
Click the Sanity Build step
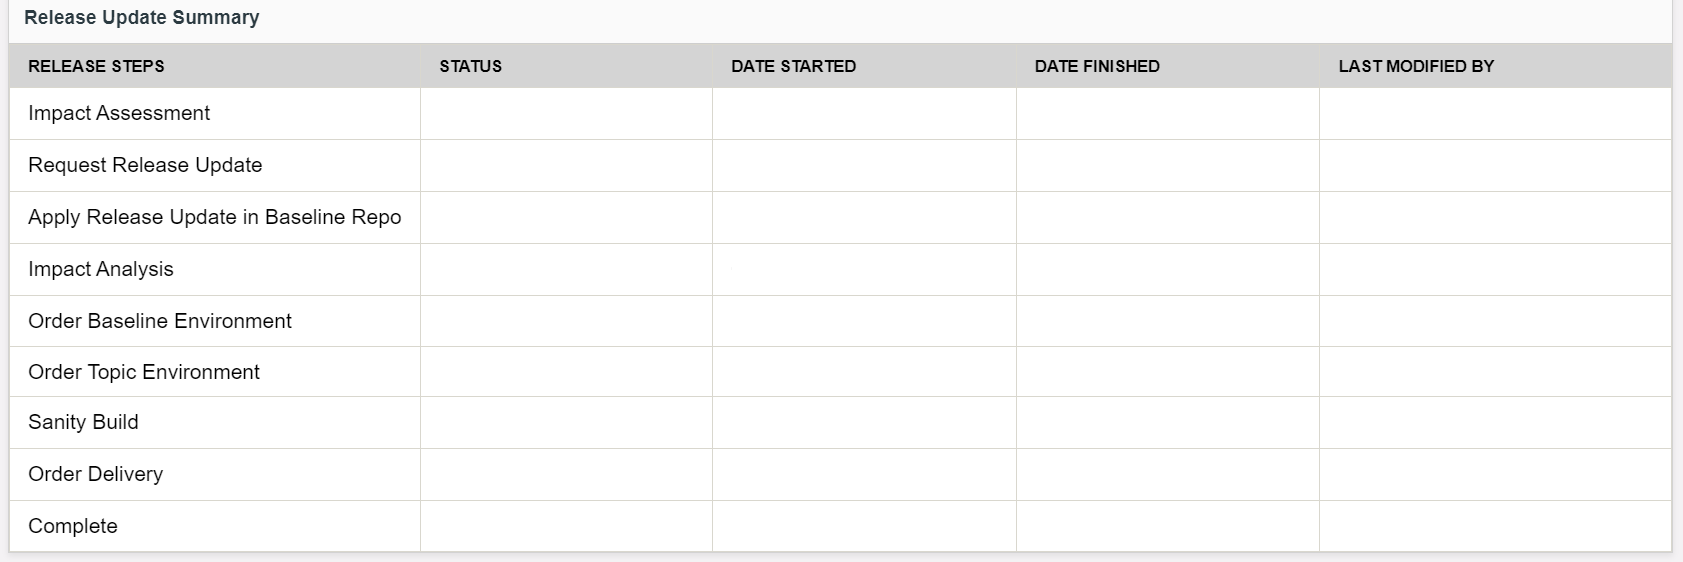[x=83, y=422]
